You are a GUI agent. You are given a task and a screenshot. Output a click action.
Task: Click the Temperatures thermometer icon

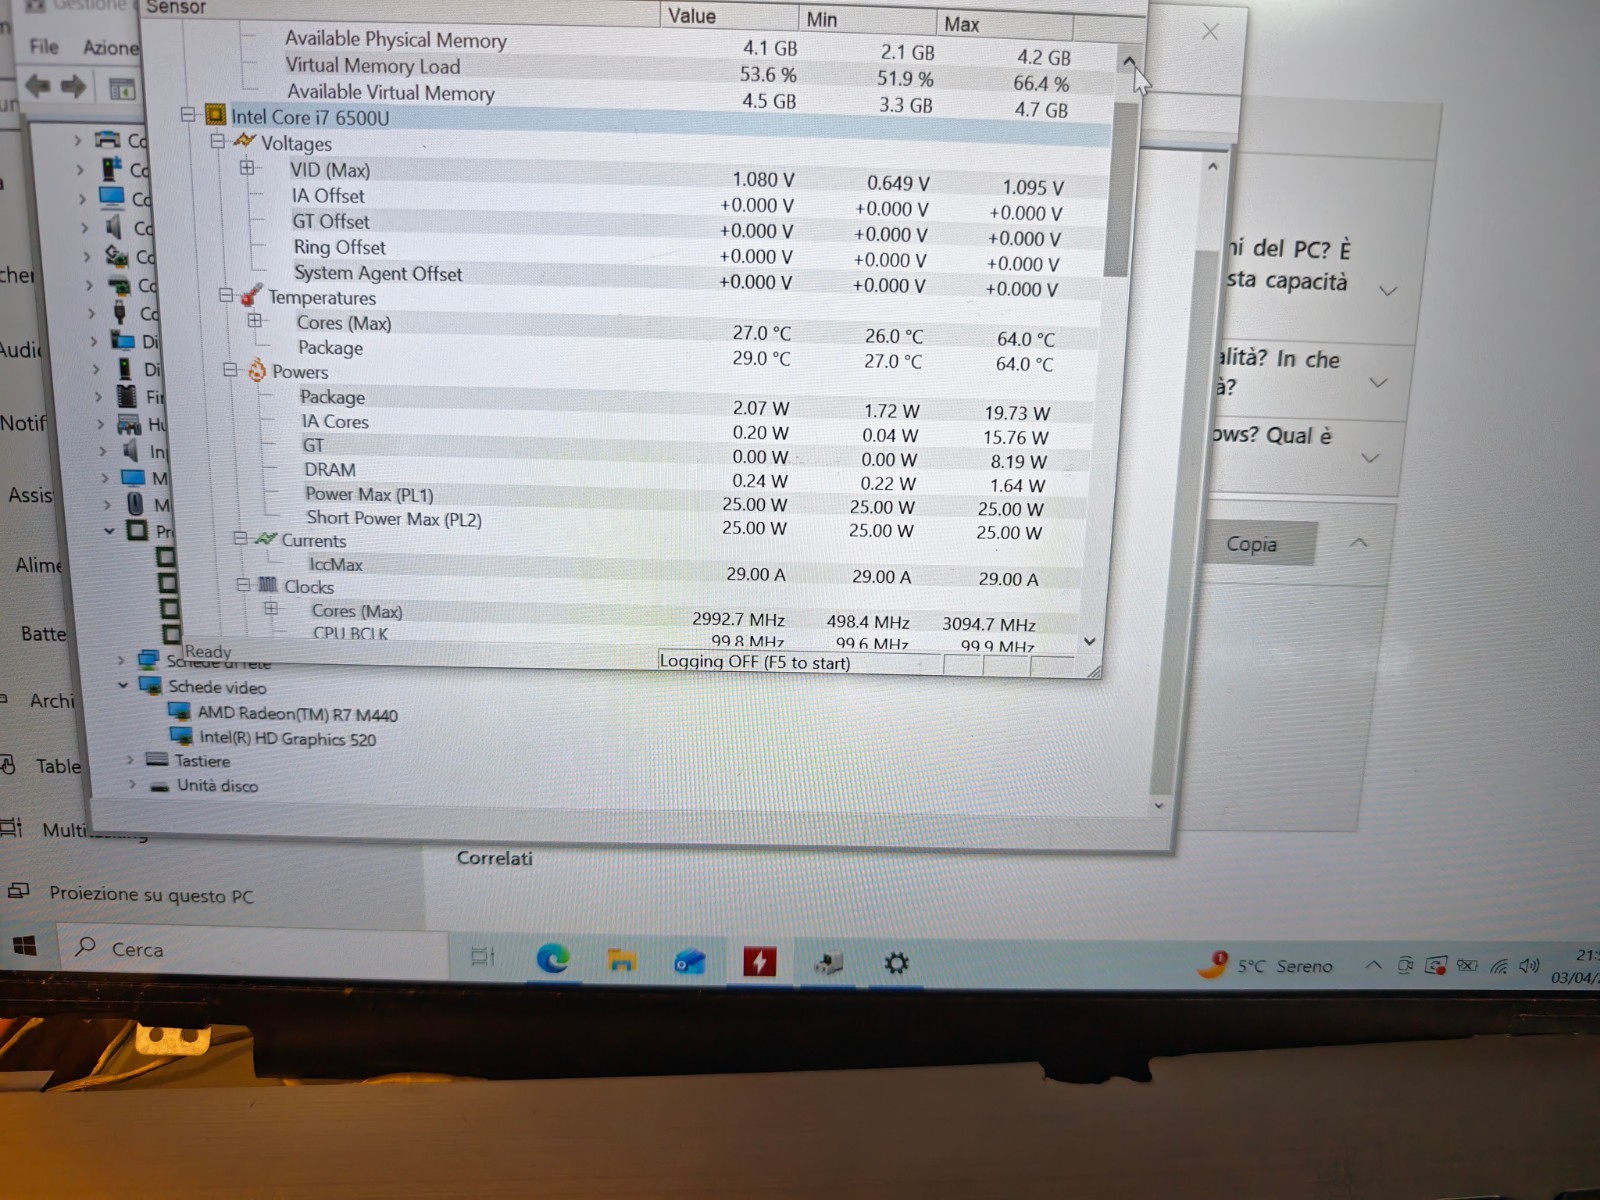pyautogui.click(x=252, y=295)
